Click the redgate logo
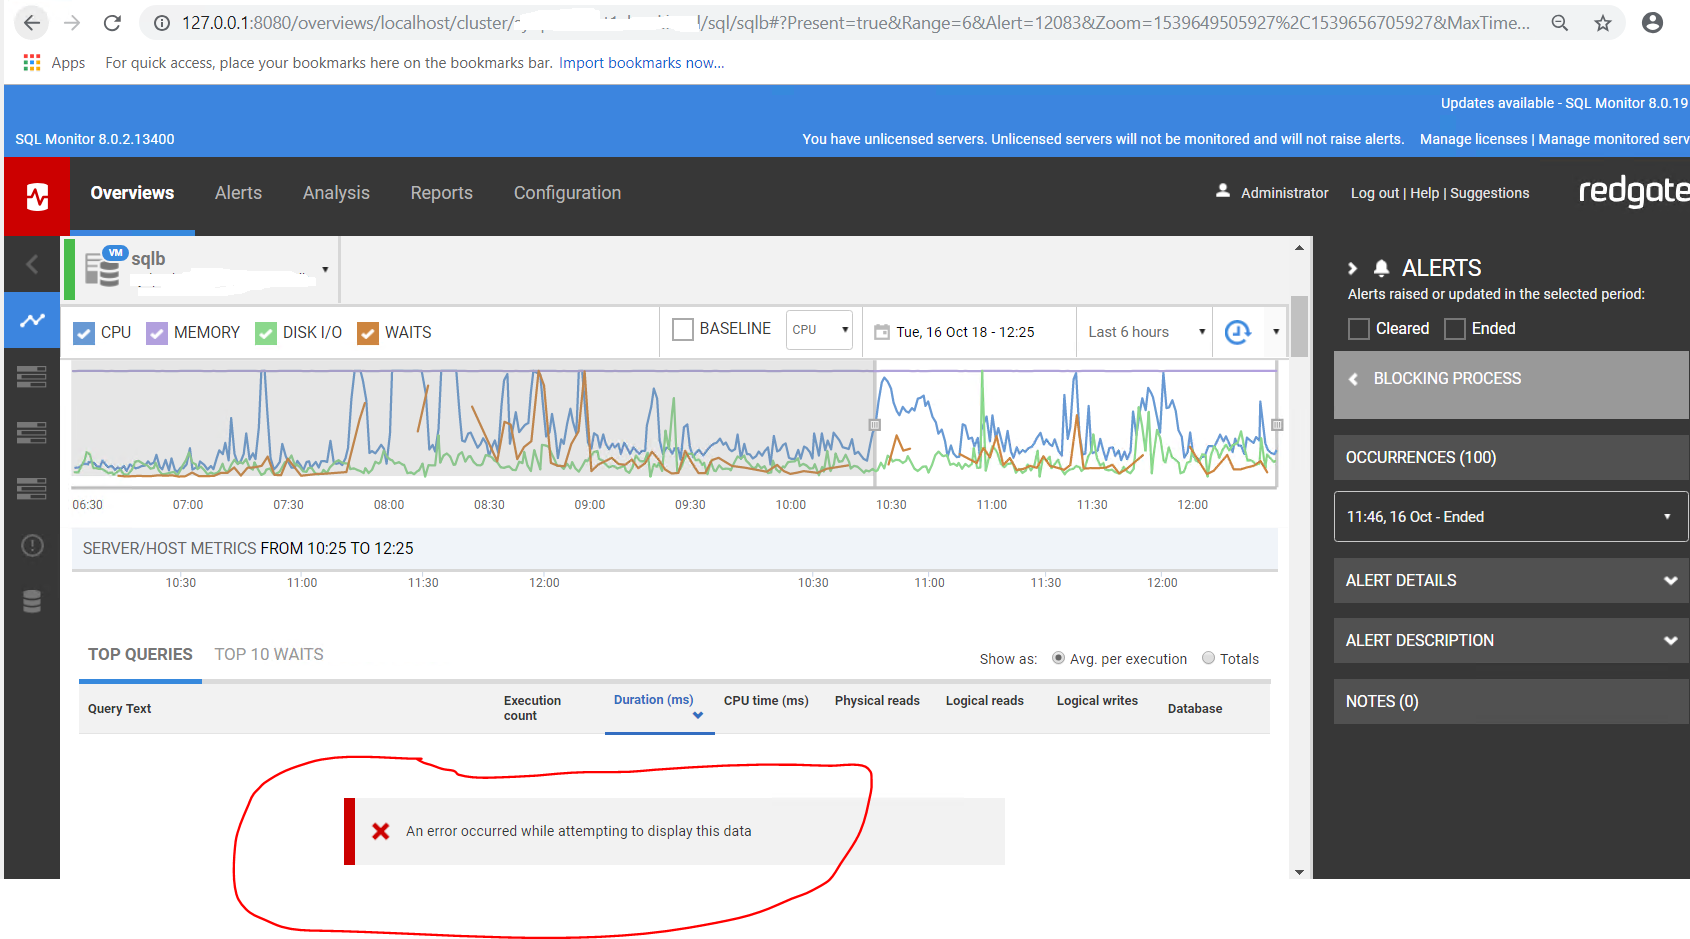The image size is (1690, 939). coord(1634,190)
